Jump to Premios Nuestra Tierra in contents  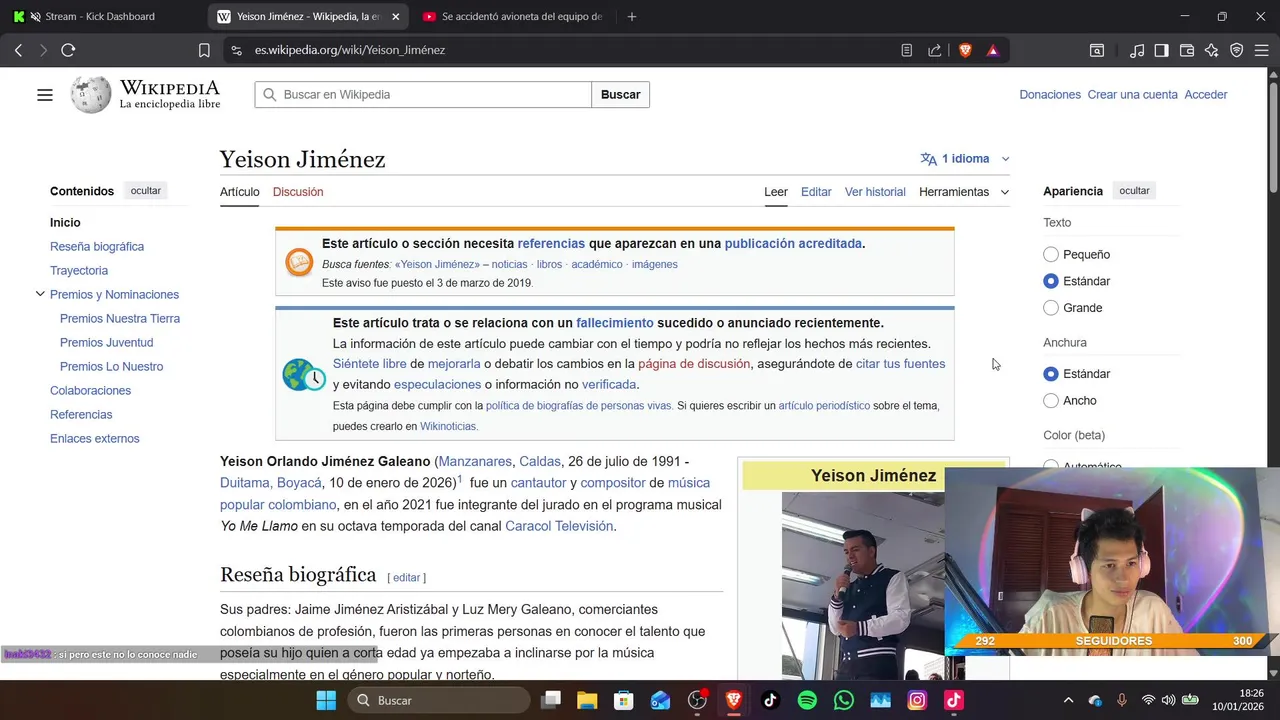point(120,319)
